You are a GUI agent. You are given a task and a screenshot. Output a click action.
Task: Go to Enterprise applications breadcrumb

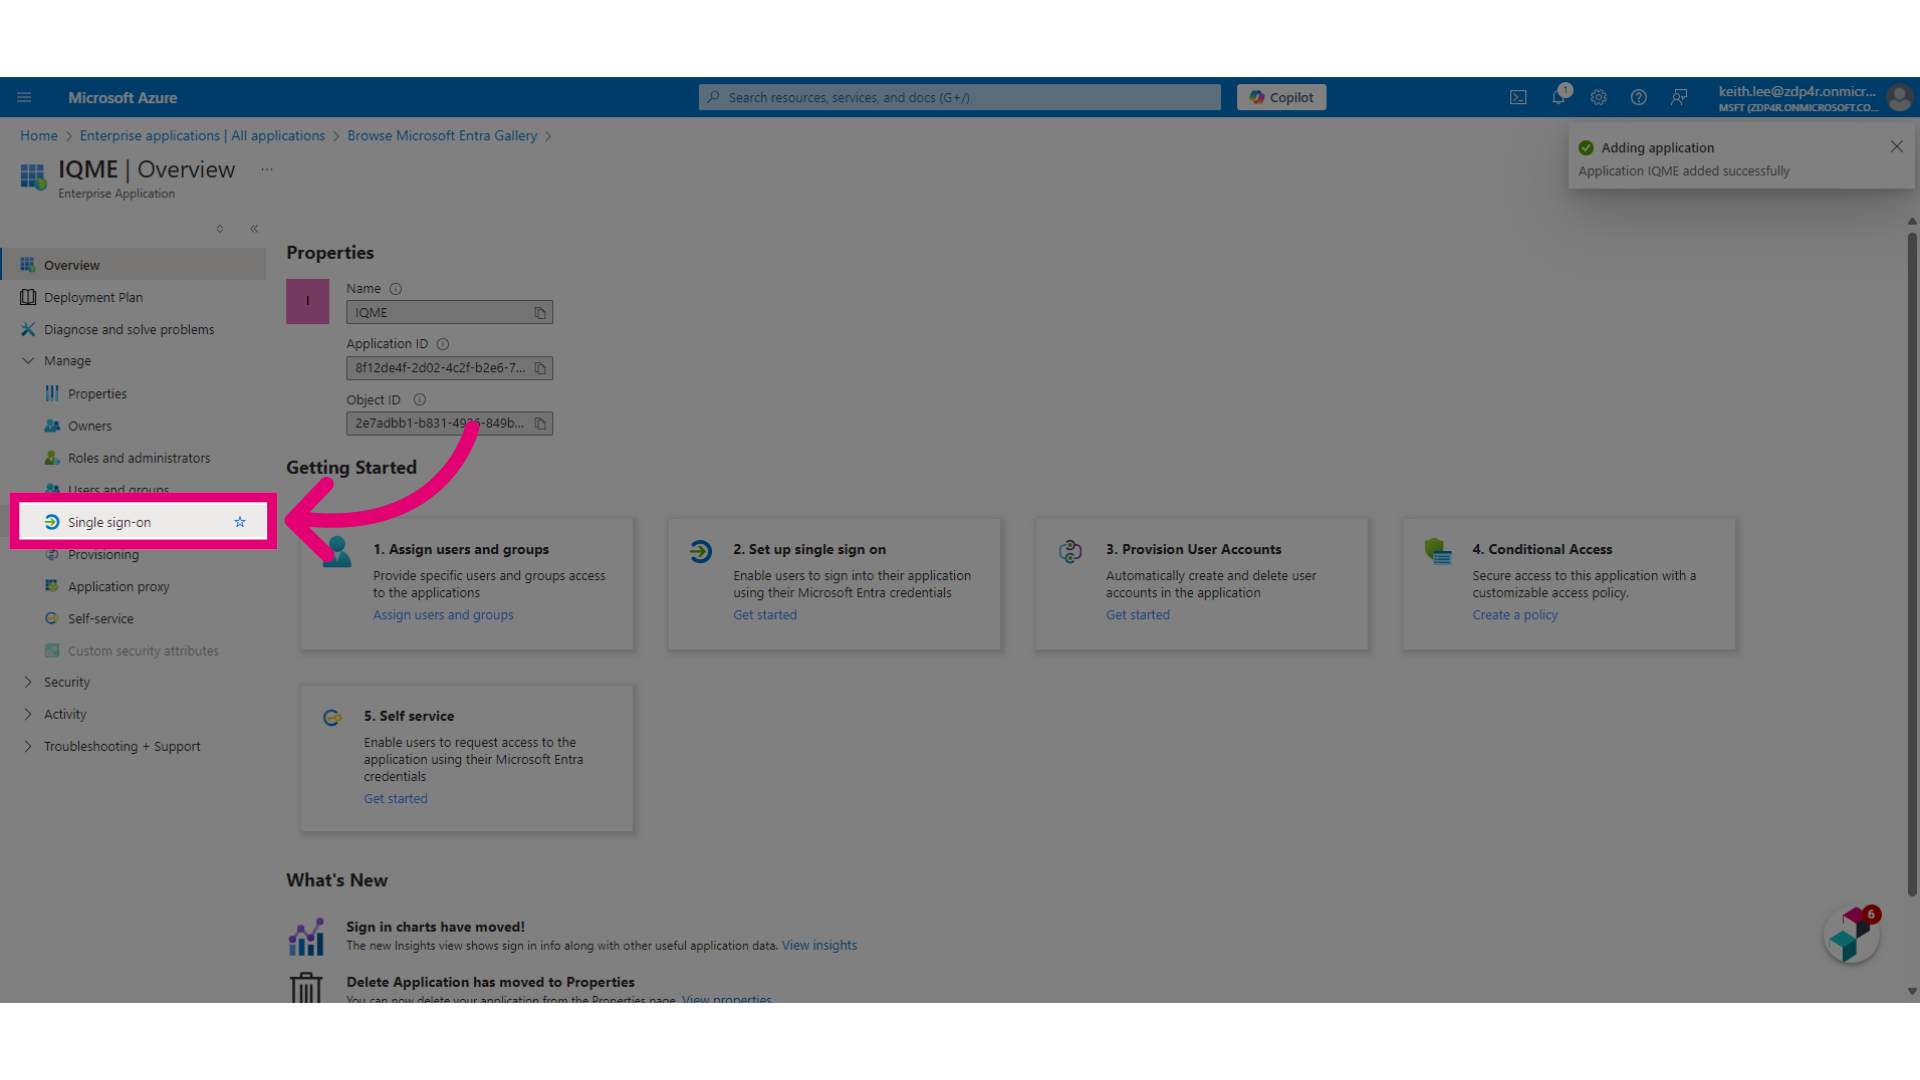point(202,136)
